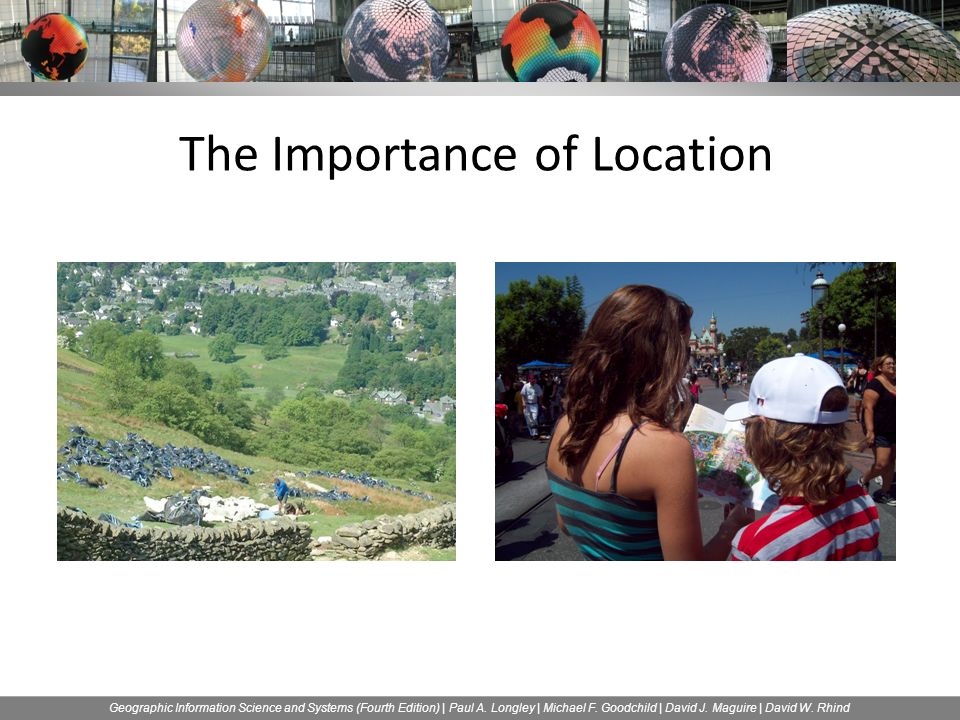
Task: Click the author name "Paul A. Longley"
Action: click(x=492, y=708)
